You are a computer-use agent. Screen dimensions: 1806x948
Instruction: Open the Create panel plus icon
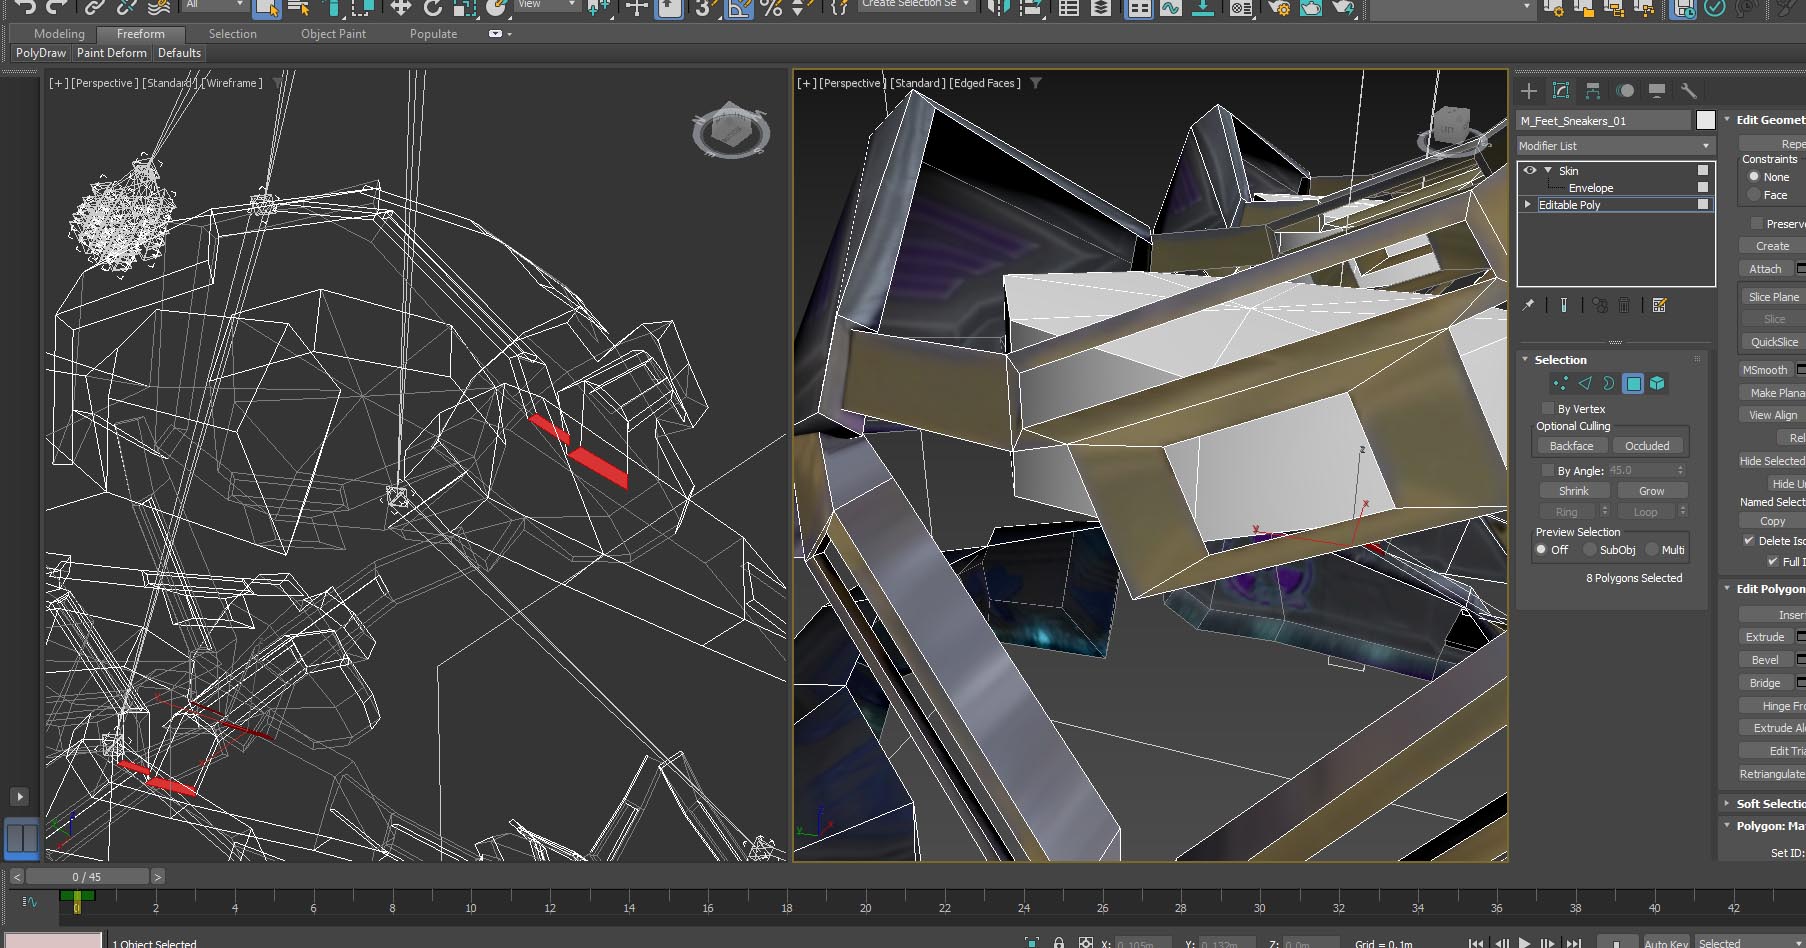(x=1529, y=91)
